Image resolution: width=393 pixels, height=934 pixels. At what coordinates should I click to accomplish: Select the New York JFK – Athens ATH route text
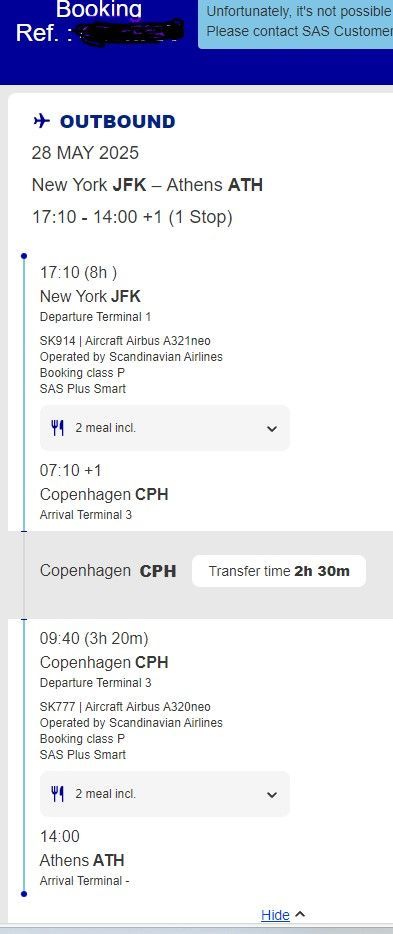click(x=147, y=185)
